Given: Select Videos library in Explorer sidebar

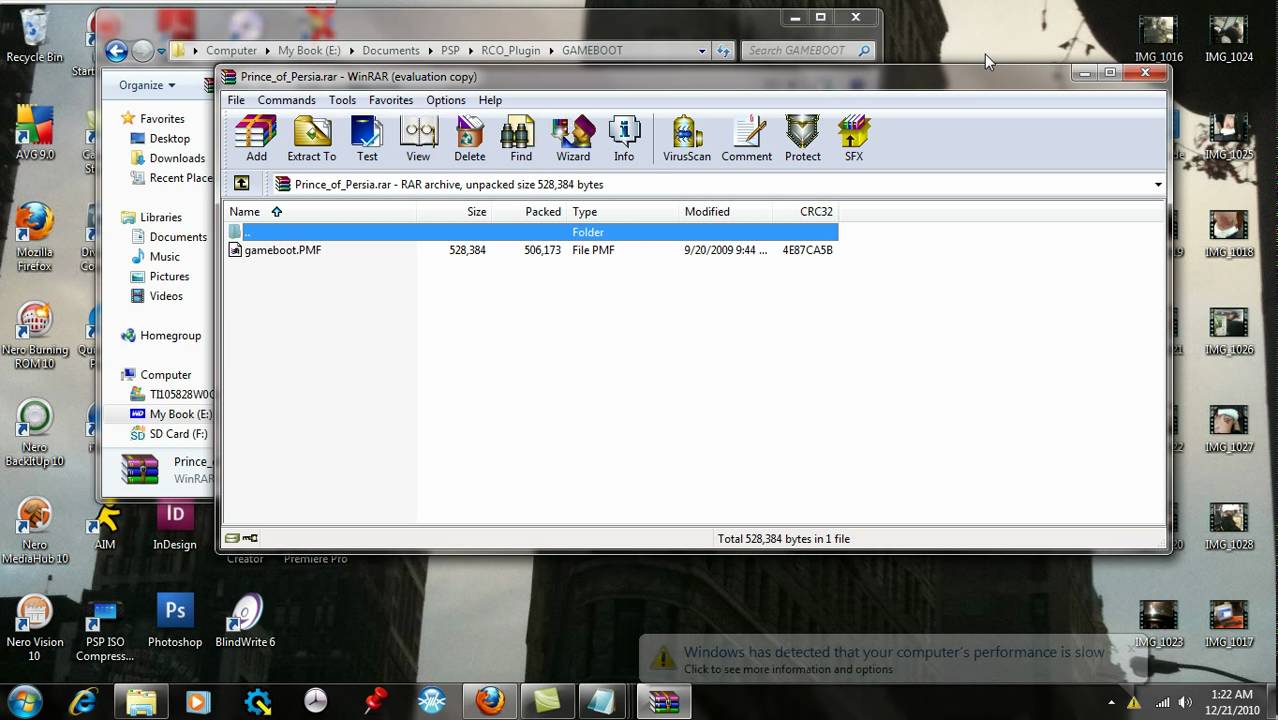Looking at the screenshot, I should [x=165, y=296].
